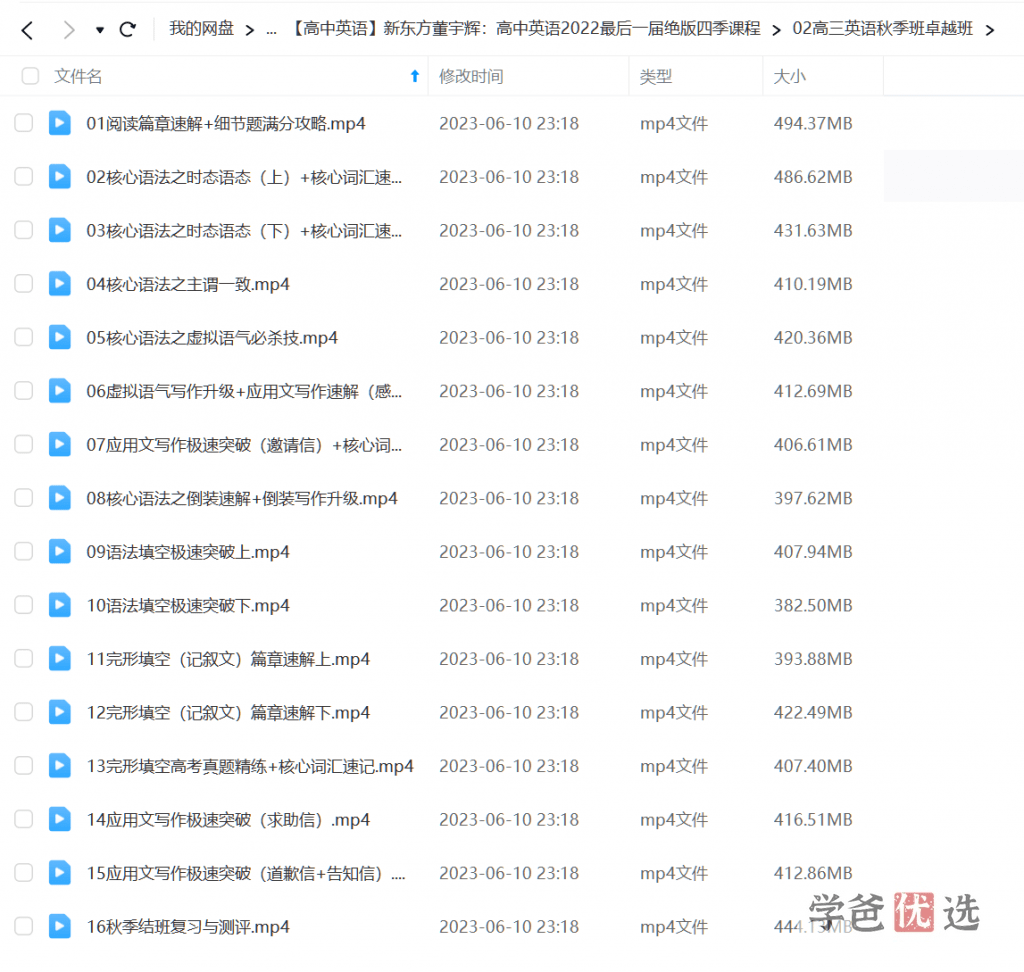1024x972 pixels.
Task: Open file 04核心语法之主谓一致.mp4
Action: point(188,284)
